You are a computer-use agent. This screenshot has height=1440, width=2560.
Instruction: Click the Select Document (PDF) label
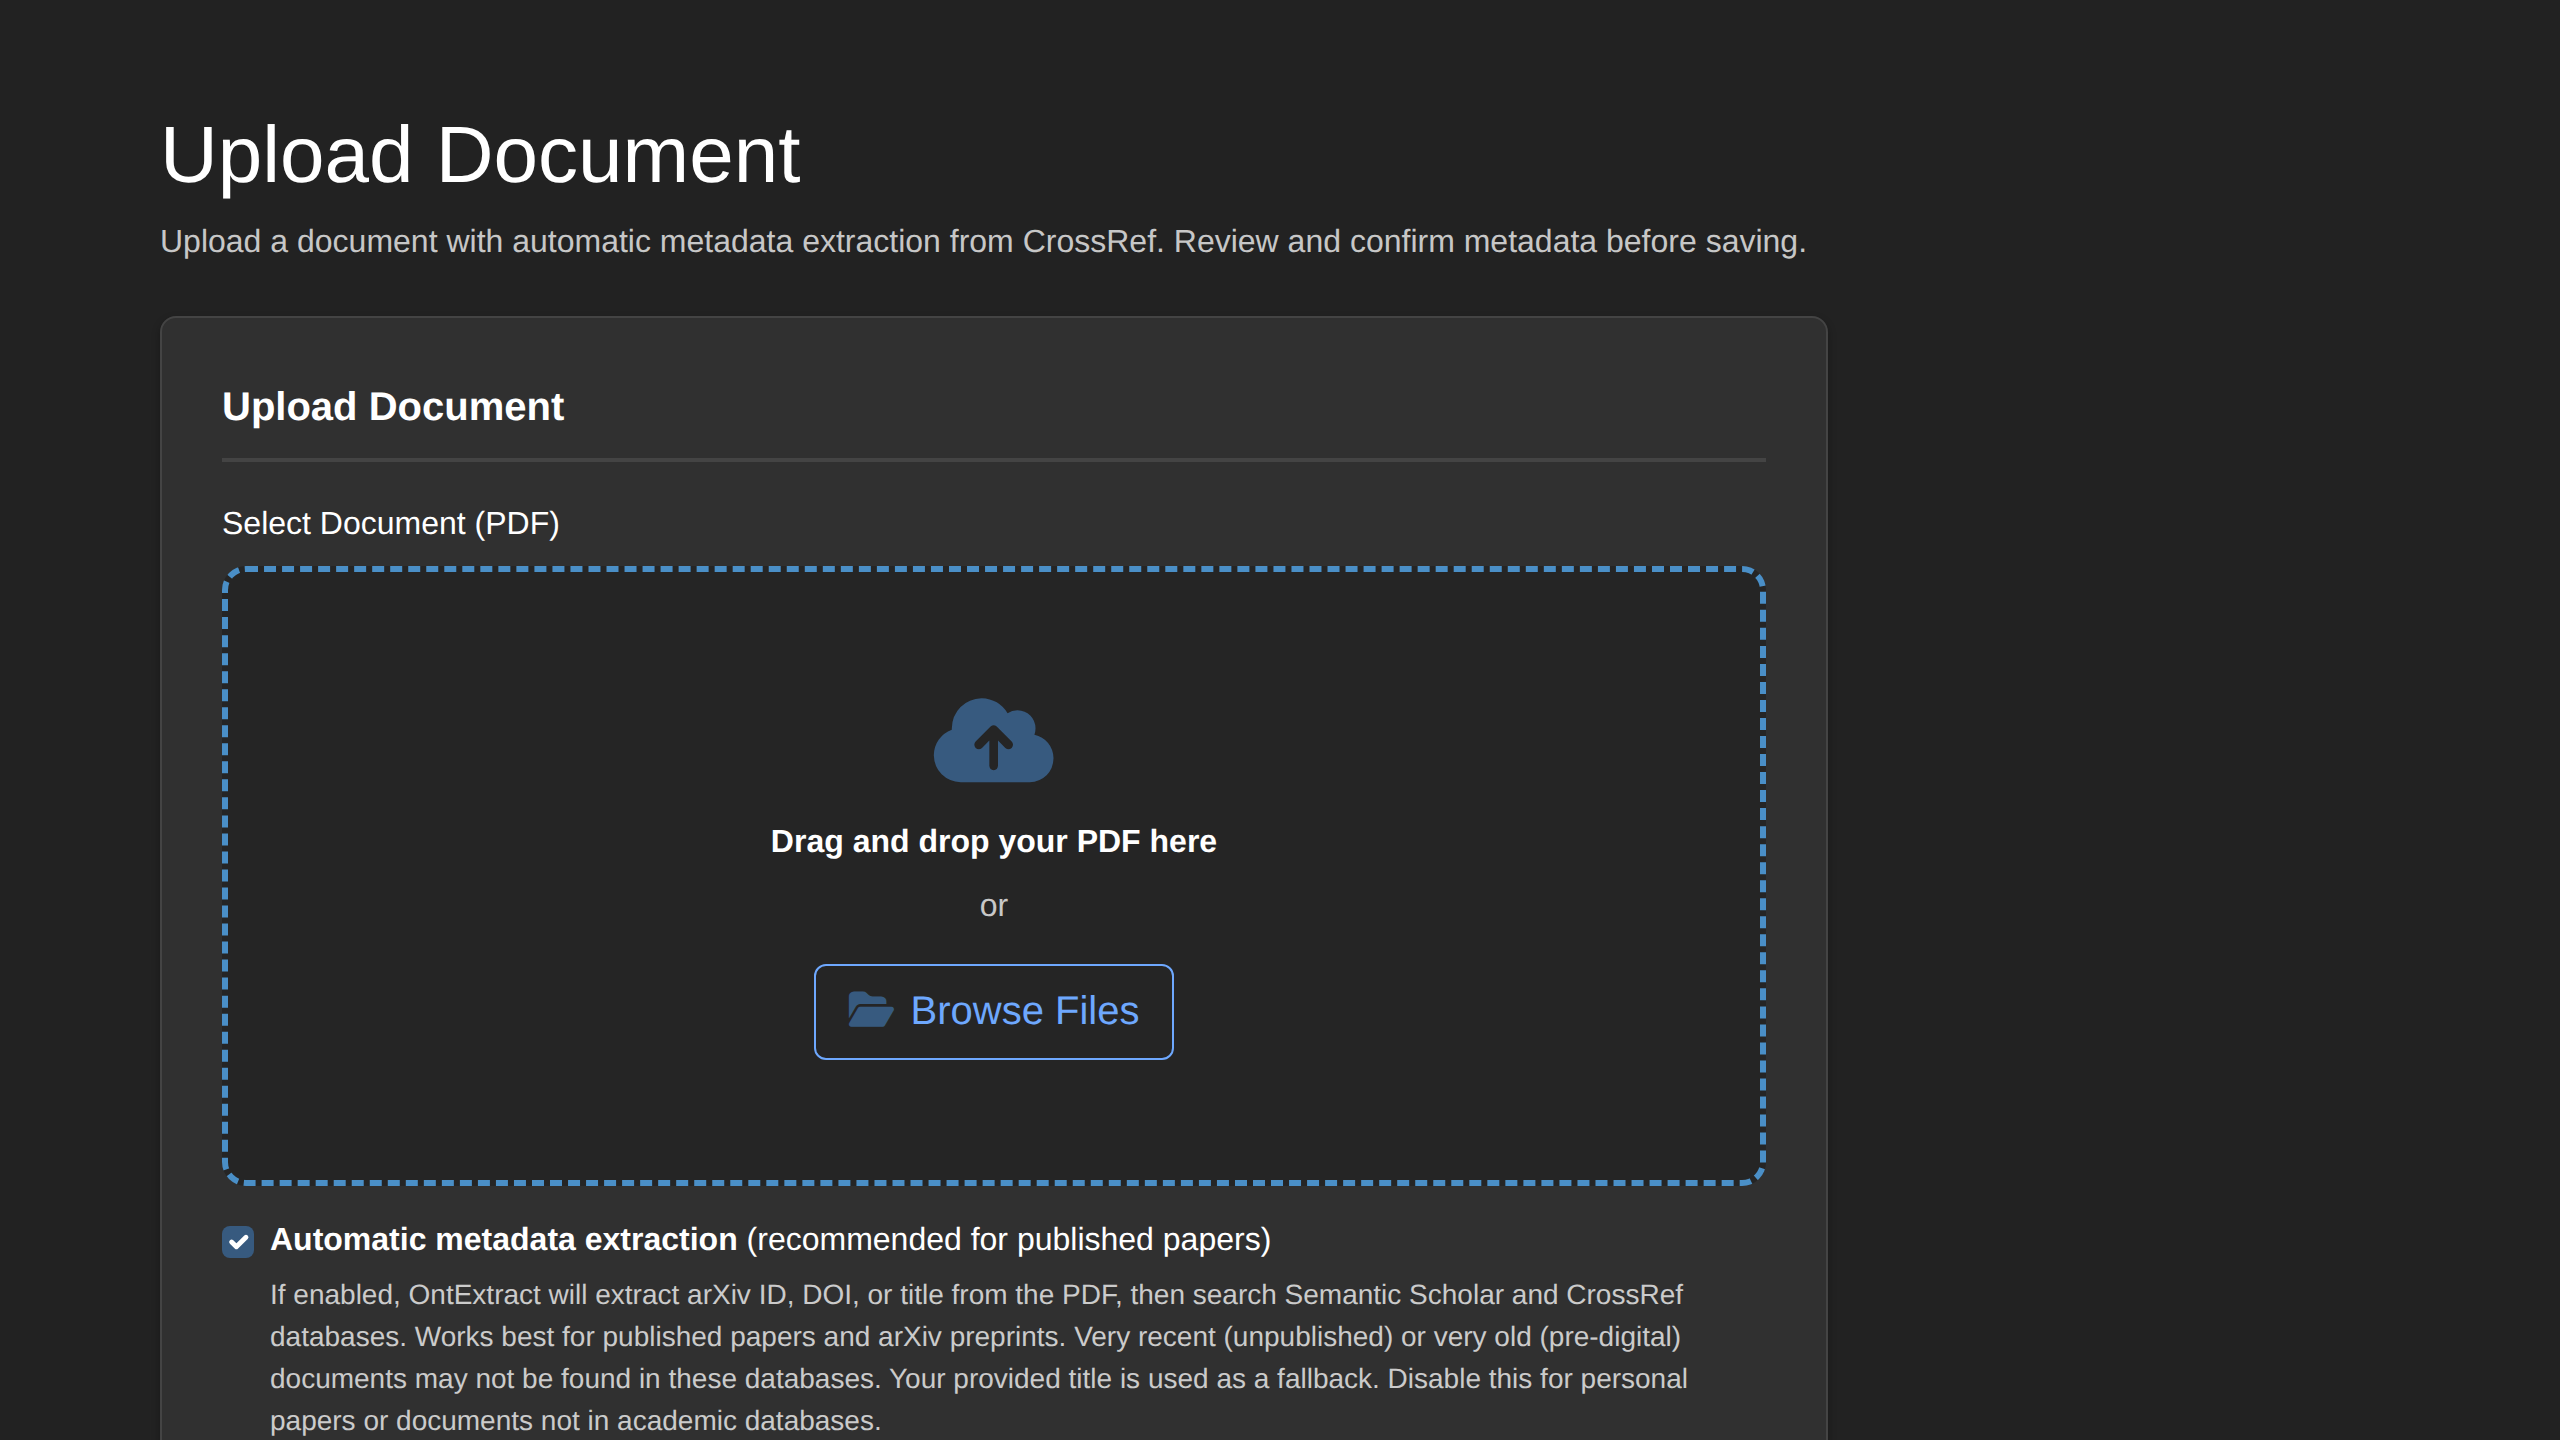(x=390, y=522)
